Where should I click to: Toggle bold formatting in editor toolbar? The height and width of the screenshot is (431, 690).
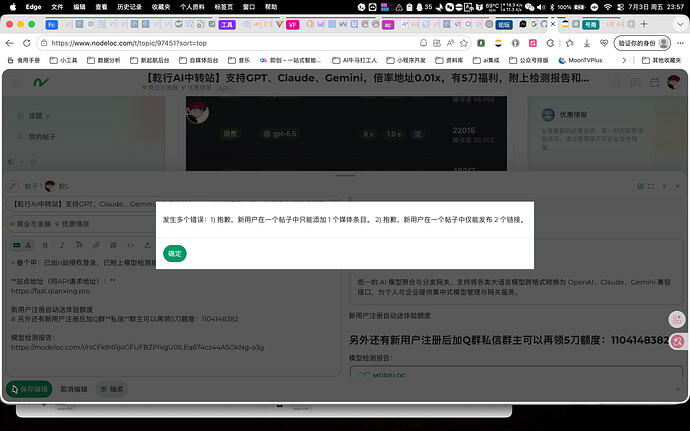click(x=45, y=245)
